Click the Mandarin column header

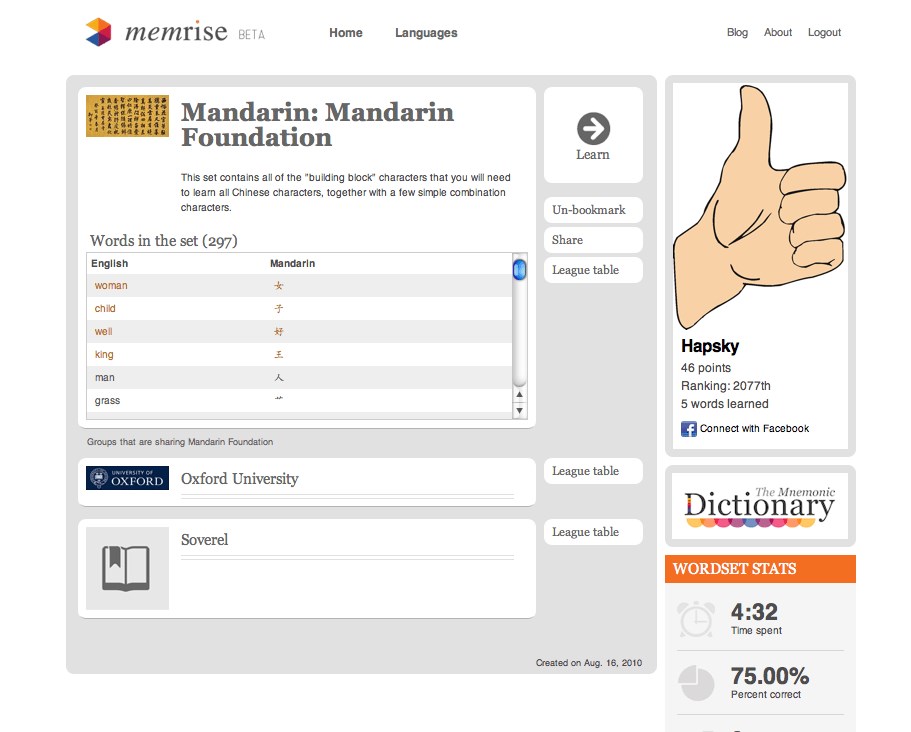292,264
